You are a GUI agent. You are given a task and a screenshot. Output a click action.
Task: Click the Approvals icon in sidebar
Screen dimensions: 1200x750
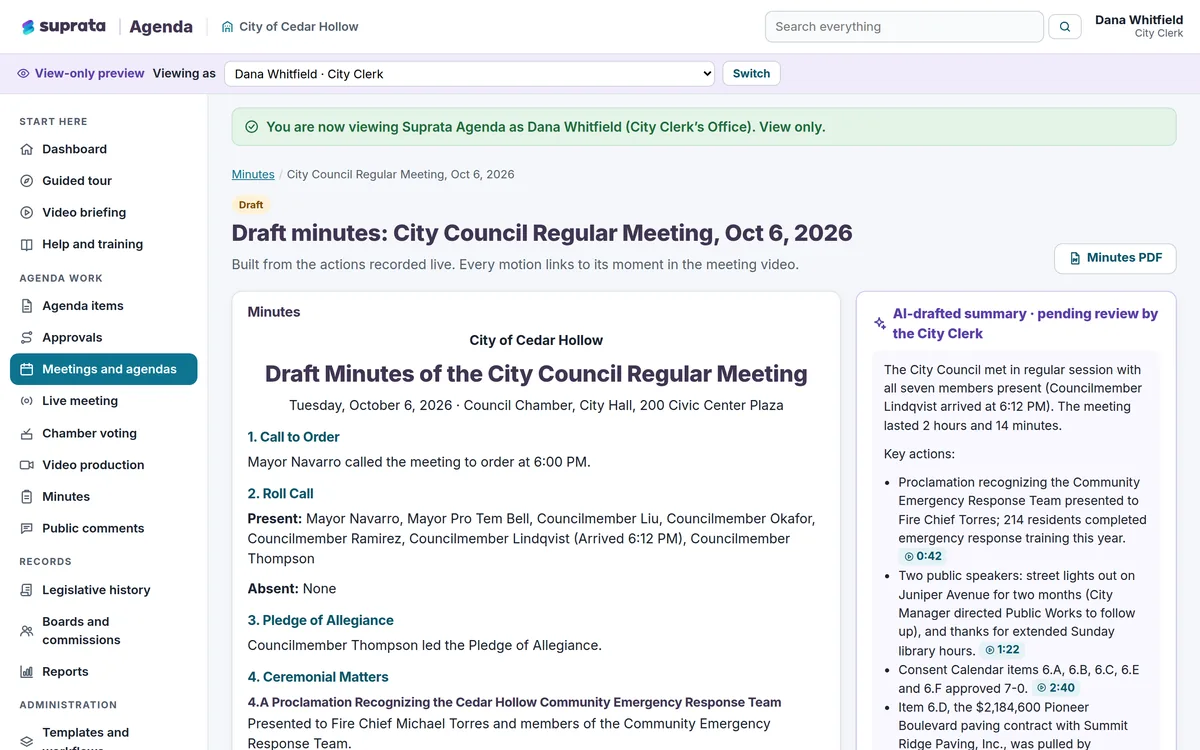pos(27,338)
